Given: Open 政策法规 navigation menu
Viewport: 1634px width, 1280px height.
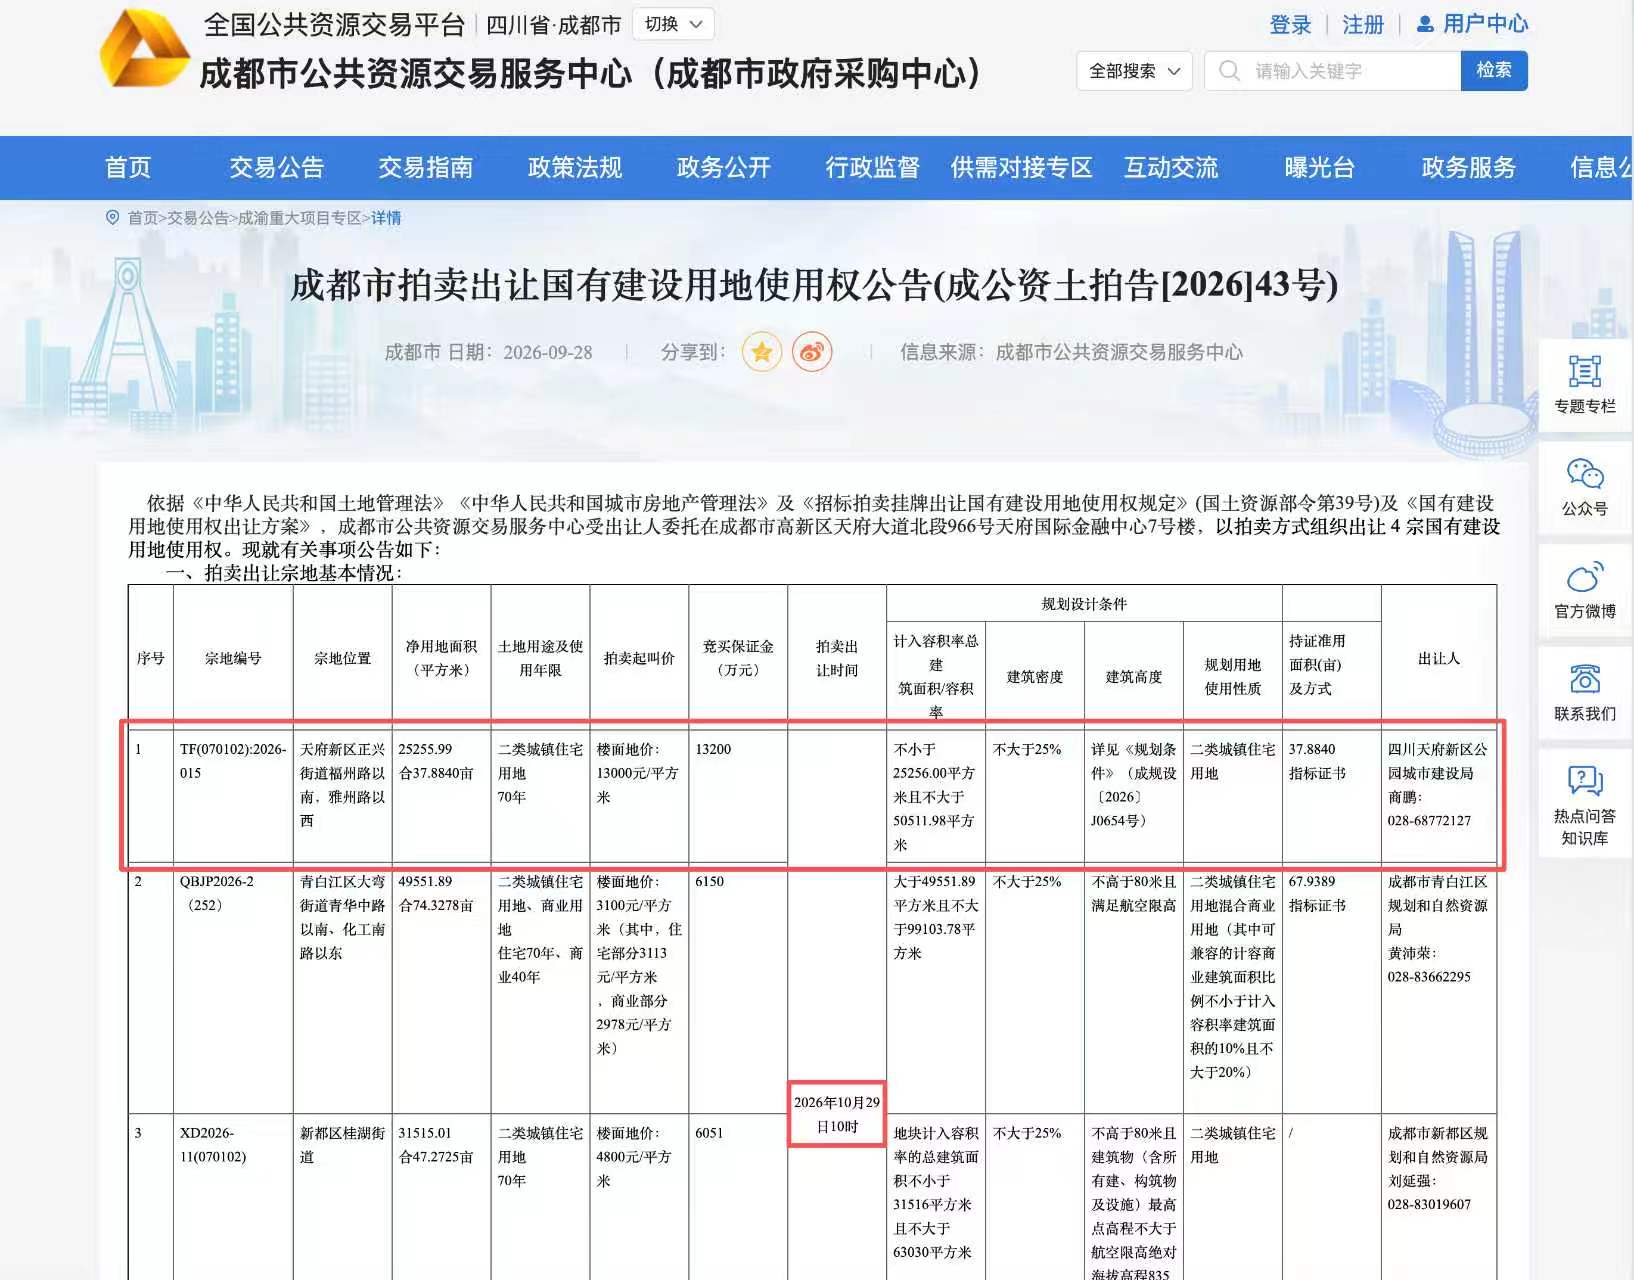Looking at the screenshot, I should [x=574, y=167].
